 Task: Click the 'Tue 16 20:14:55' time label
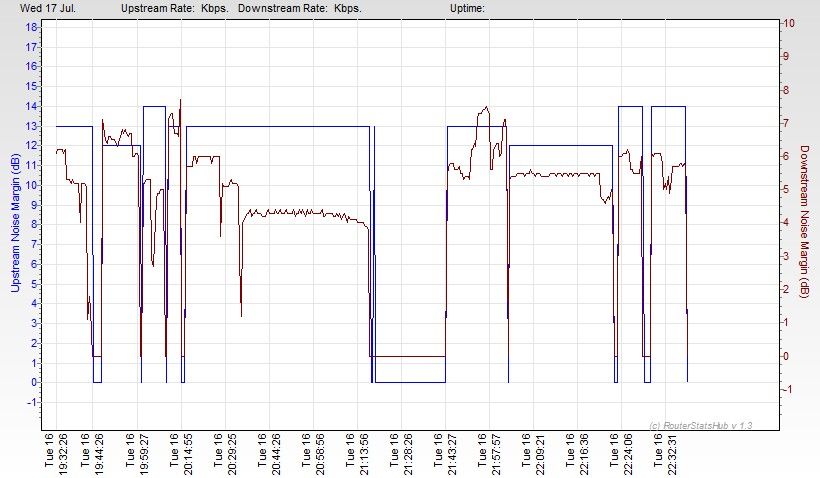[181, 454]
